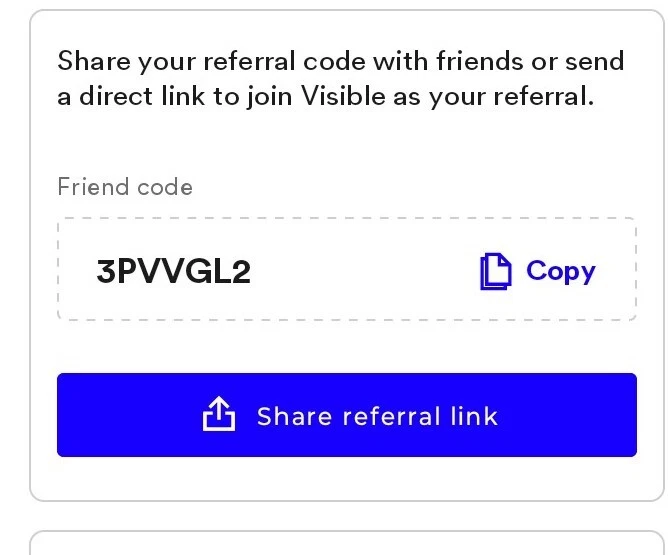Click inside the dashed friend code box

coord(347,269)
